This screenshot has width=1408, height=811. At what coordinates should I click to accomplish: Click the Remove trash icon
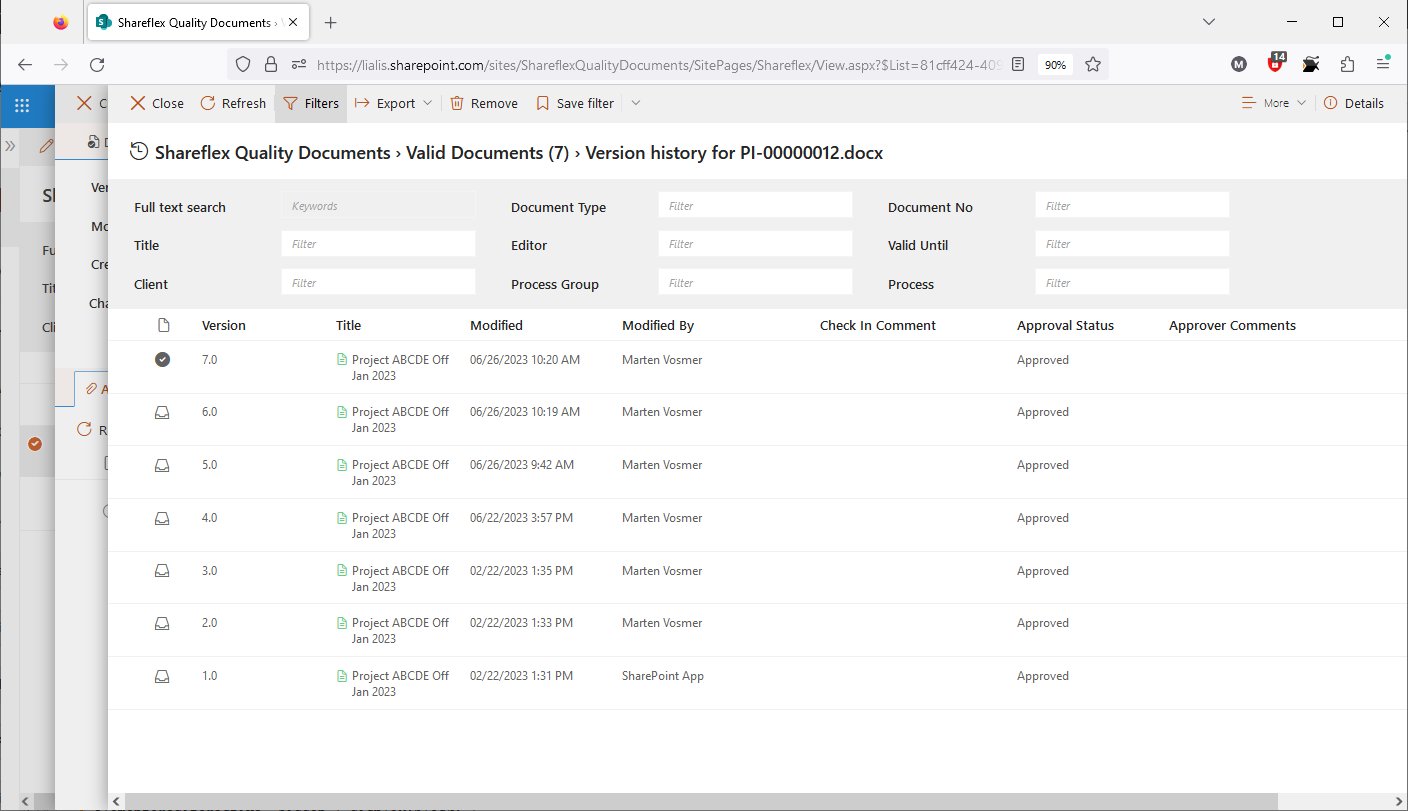tap(457, 103)
